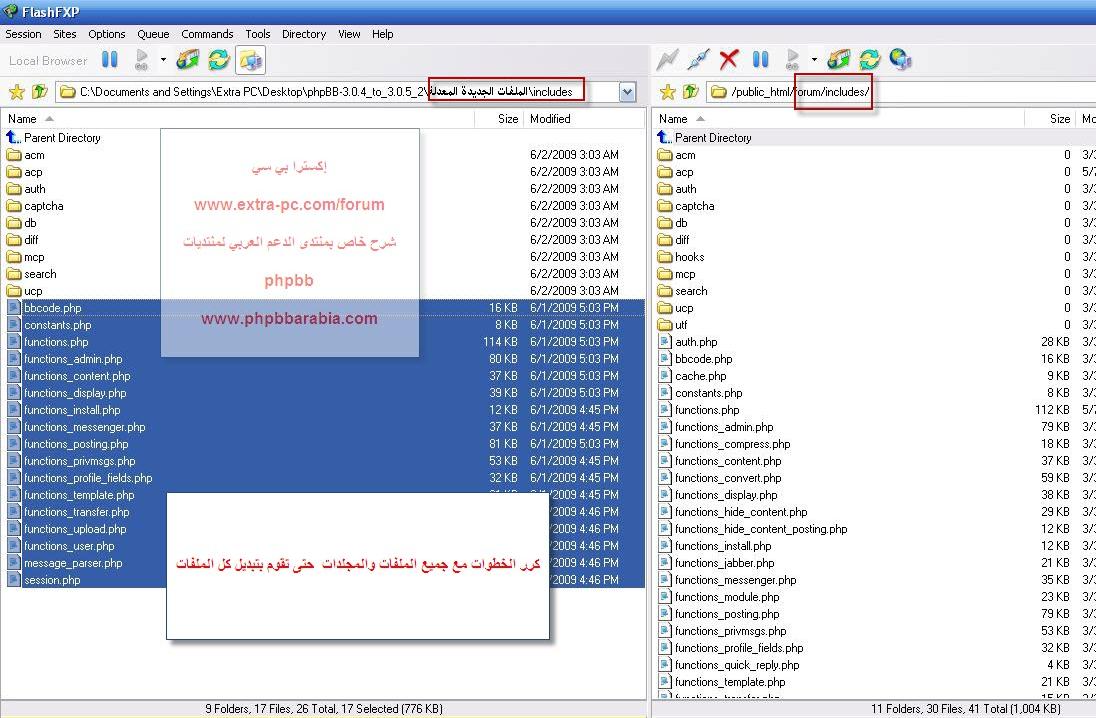Viewport: 1096px width, 718px height.
Task: Click the local mcp folder icon
Action: [x=14, y=257]
